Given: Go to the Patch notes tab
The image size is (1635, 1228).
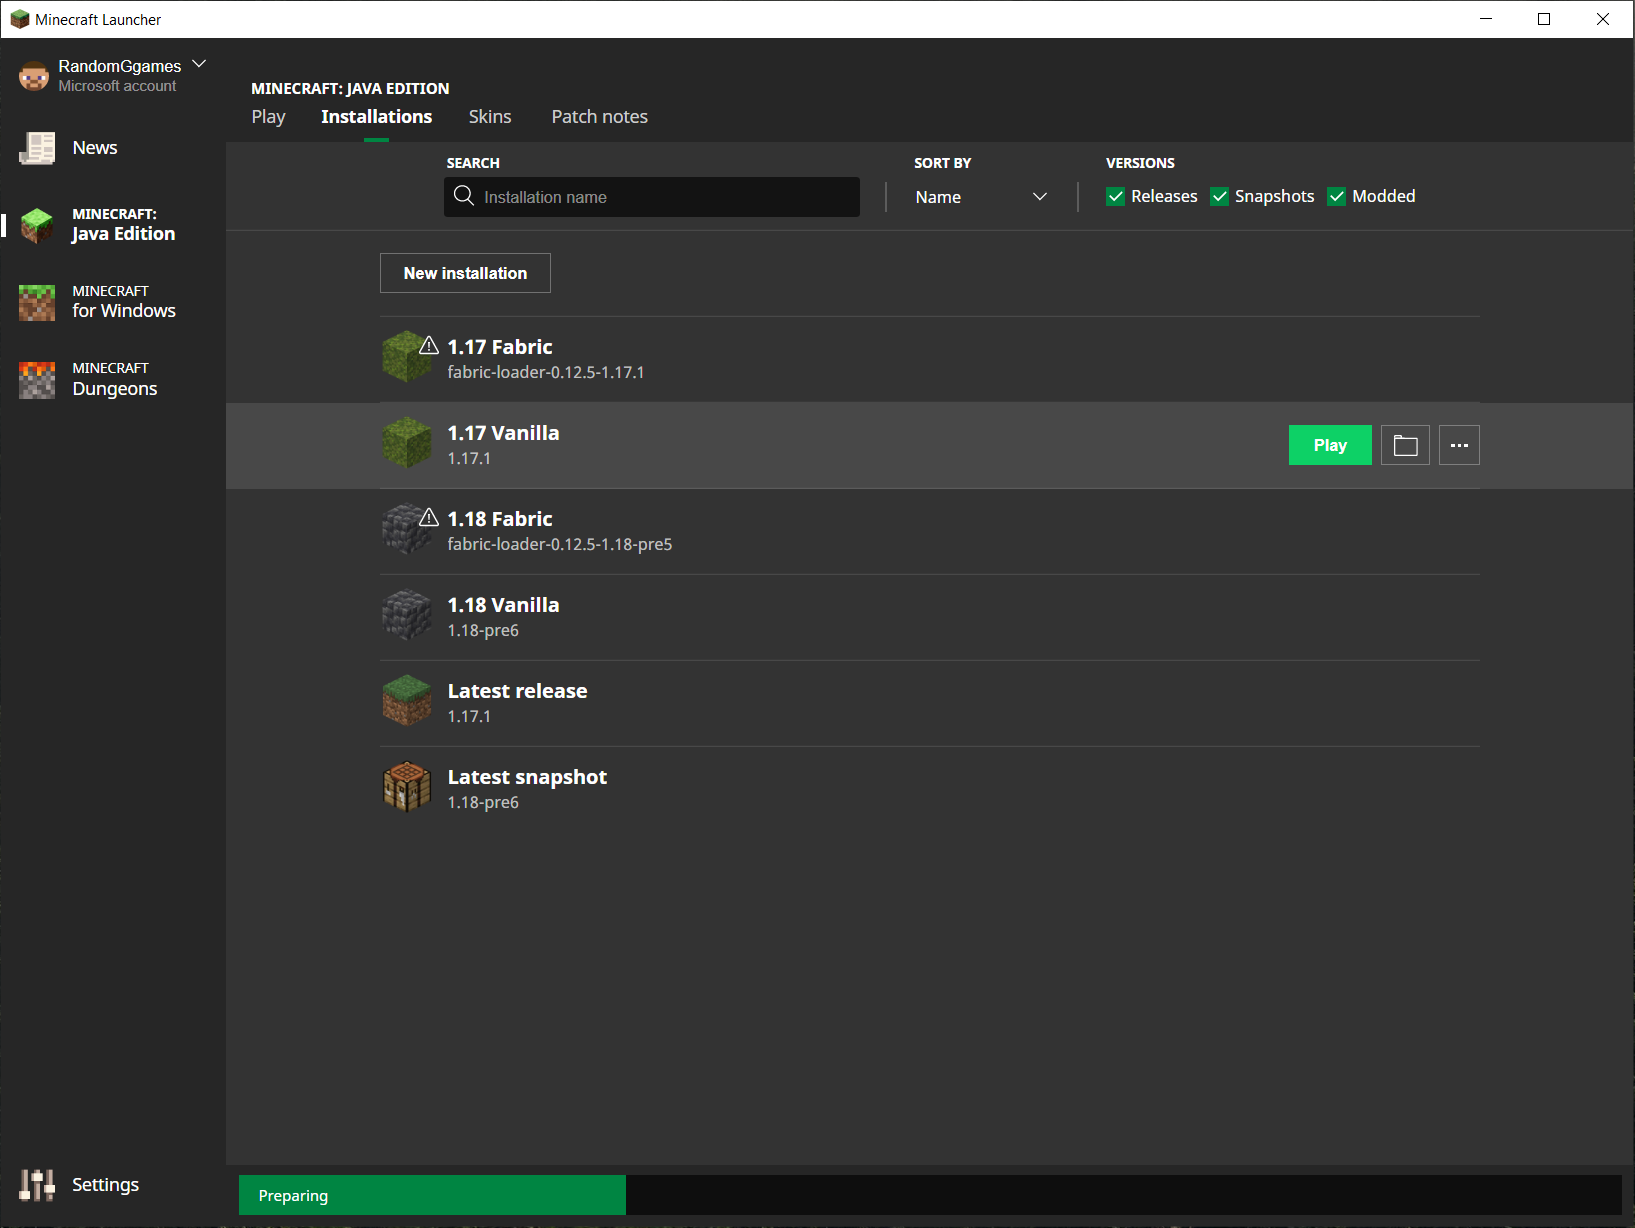Looking at the screenshot, I should [x=600, y=117].
